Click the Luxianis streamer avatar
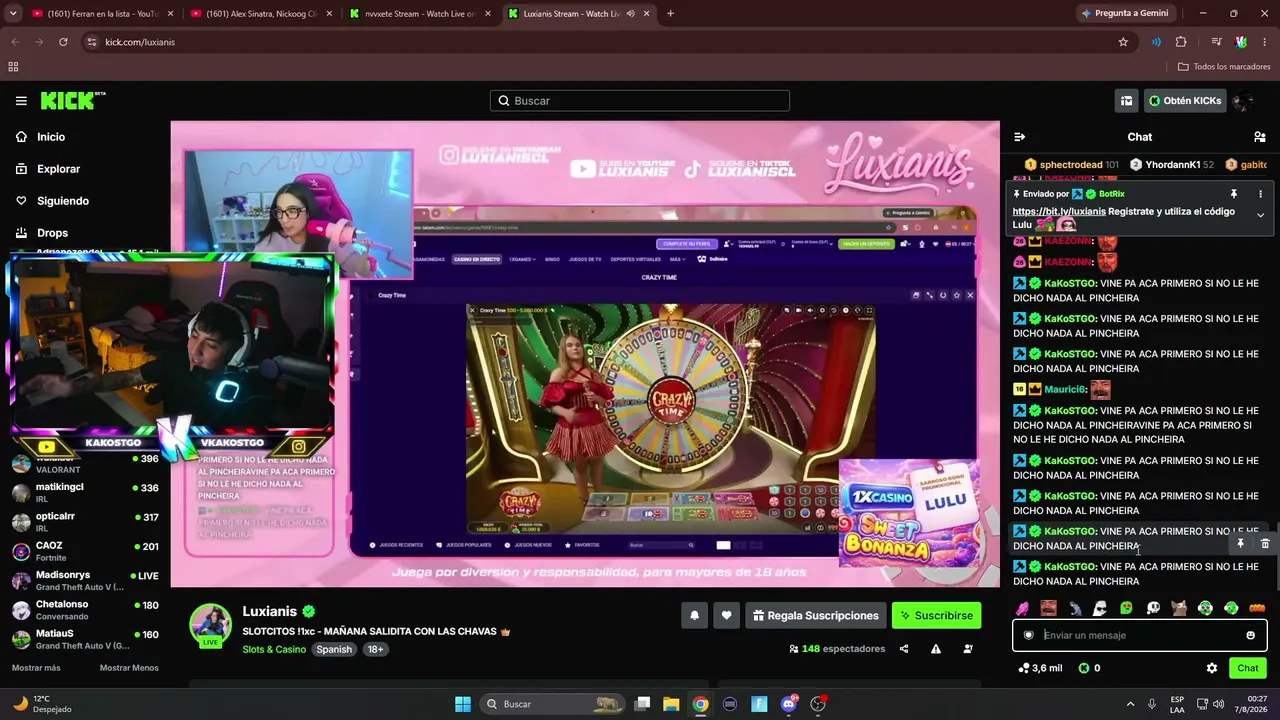 click(x=211, y=625)
